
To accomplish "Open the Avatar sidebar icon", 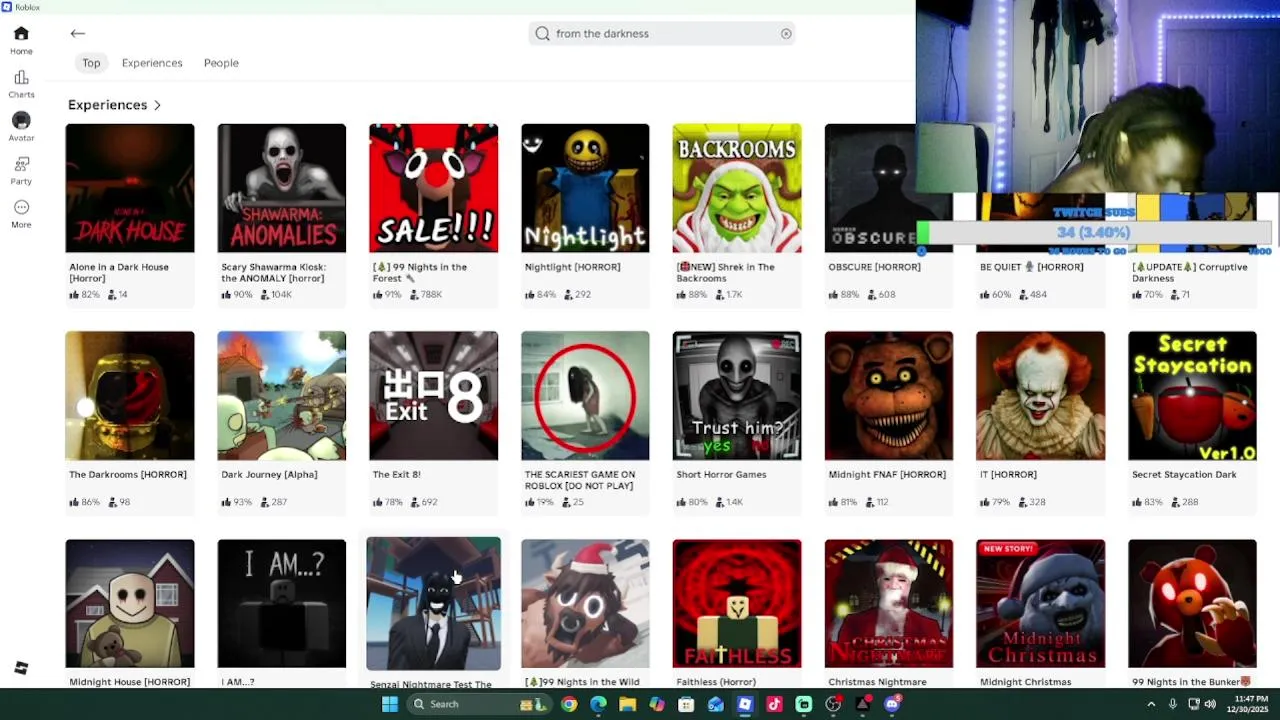I will point(21,127).
